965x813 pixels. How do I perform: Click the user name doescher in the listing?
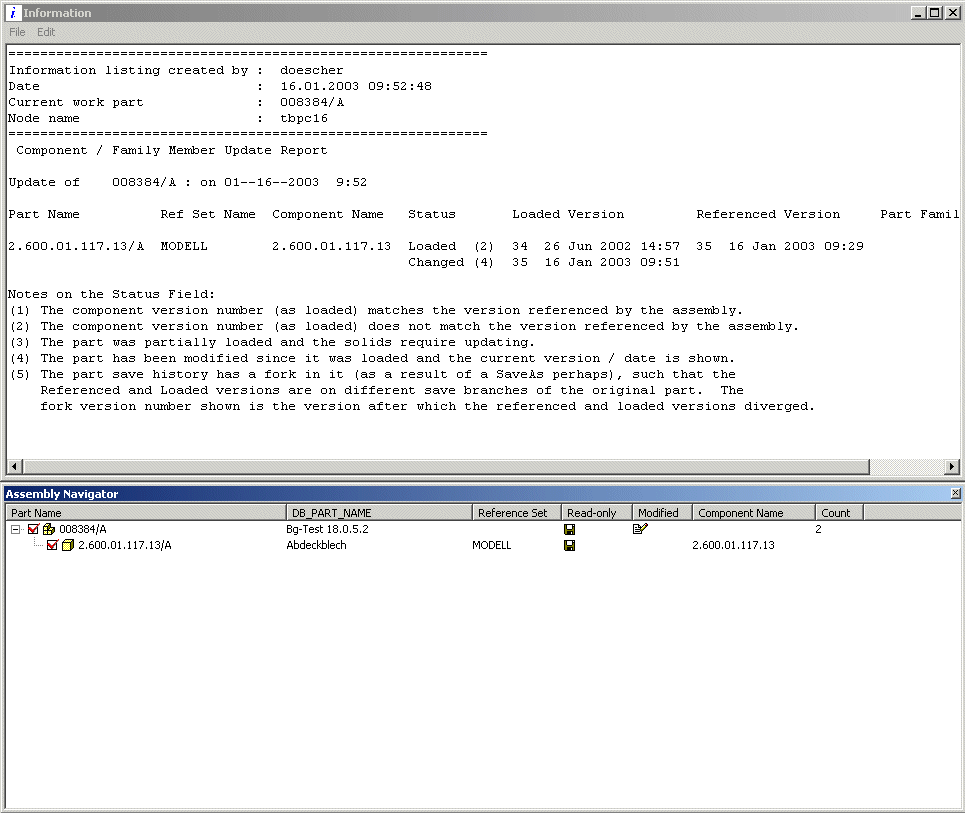(311, 70)
